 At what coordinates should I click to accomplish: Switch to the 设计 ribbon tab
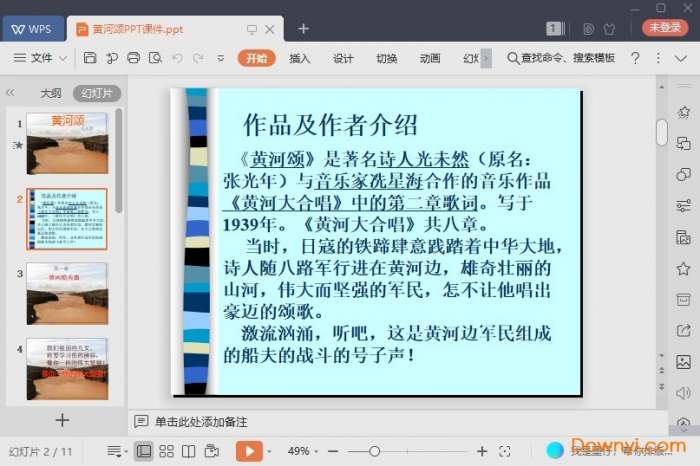tap(343, 58)
